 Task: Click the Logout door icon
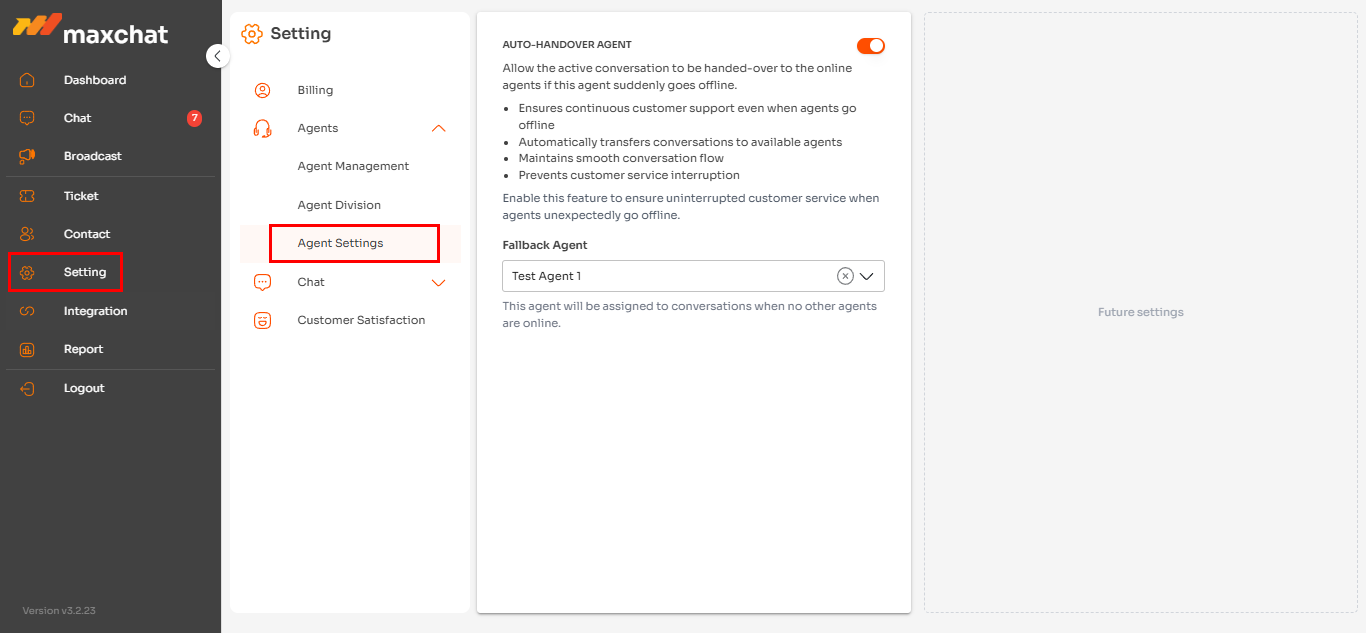[27, 388]
